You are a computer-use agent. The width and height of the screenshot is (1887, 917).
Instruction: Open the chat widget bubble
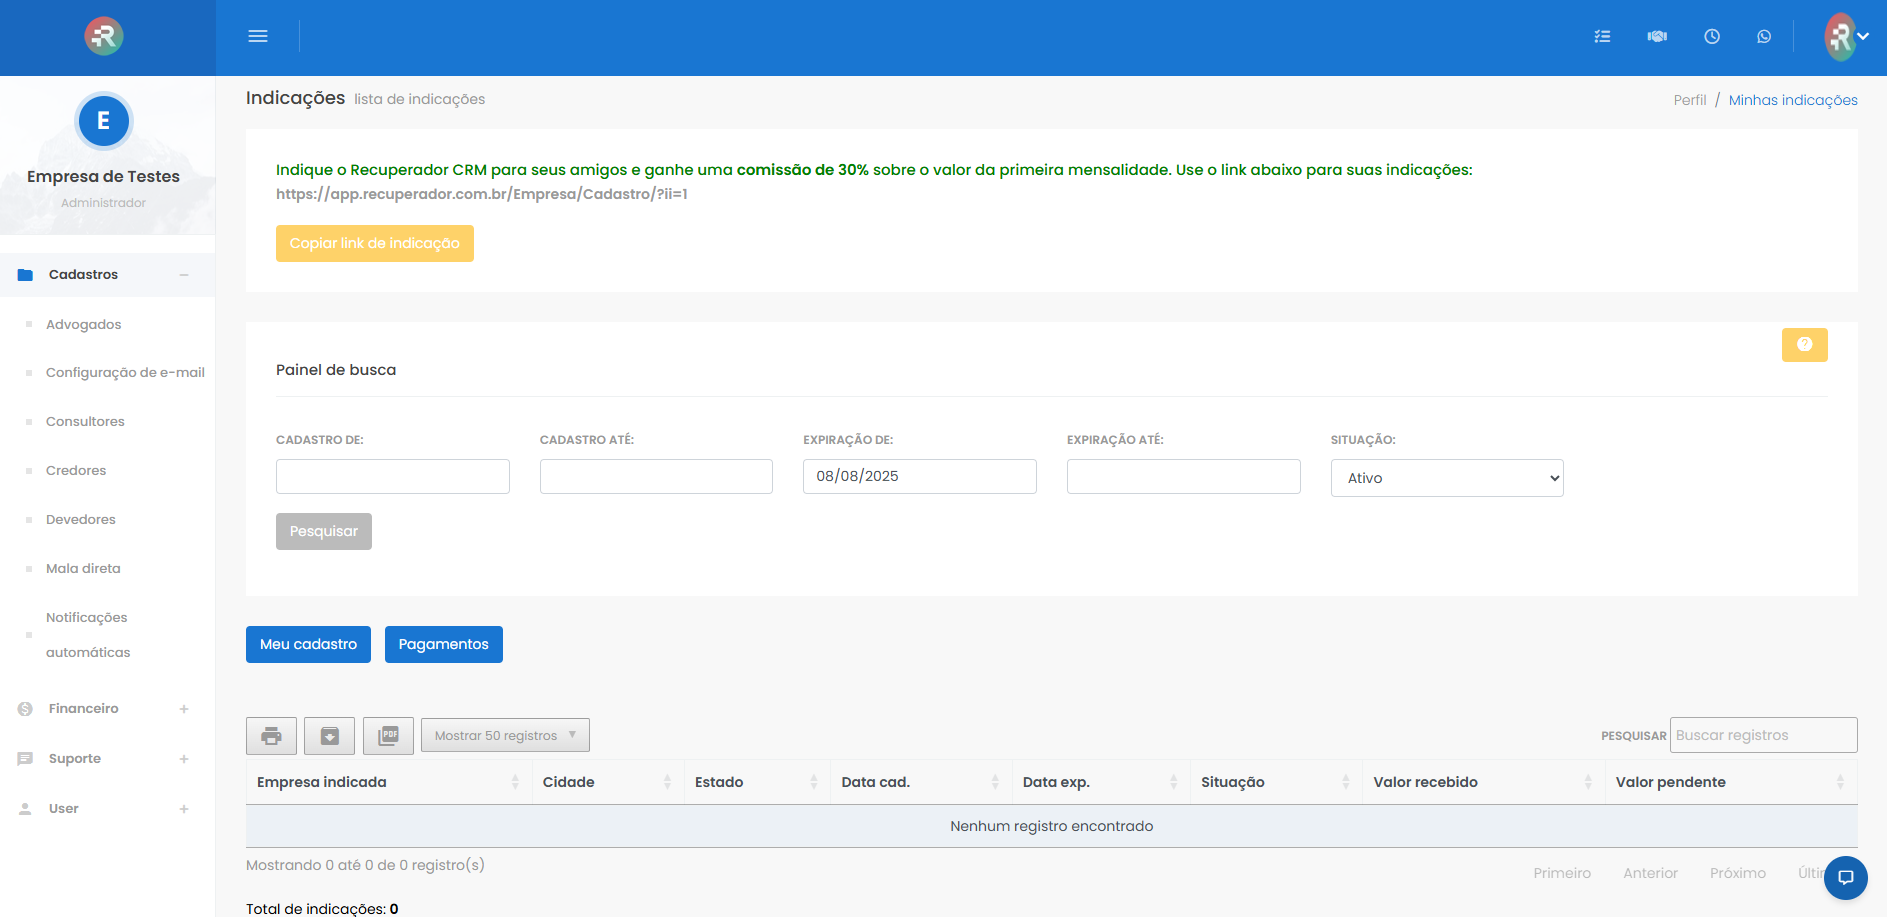(1845, 877)
